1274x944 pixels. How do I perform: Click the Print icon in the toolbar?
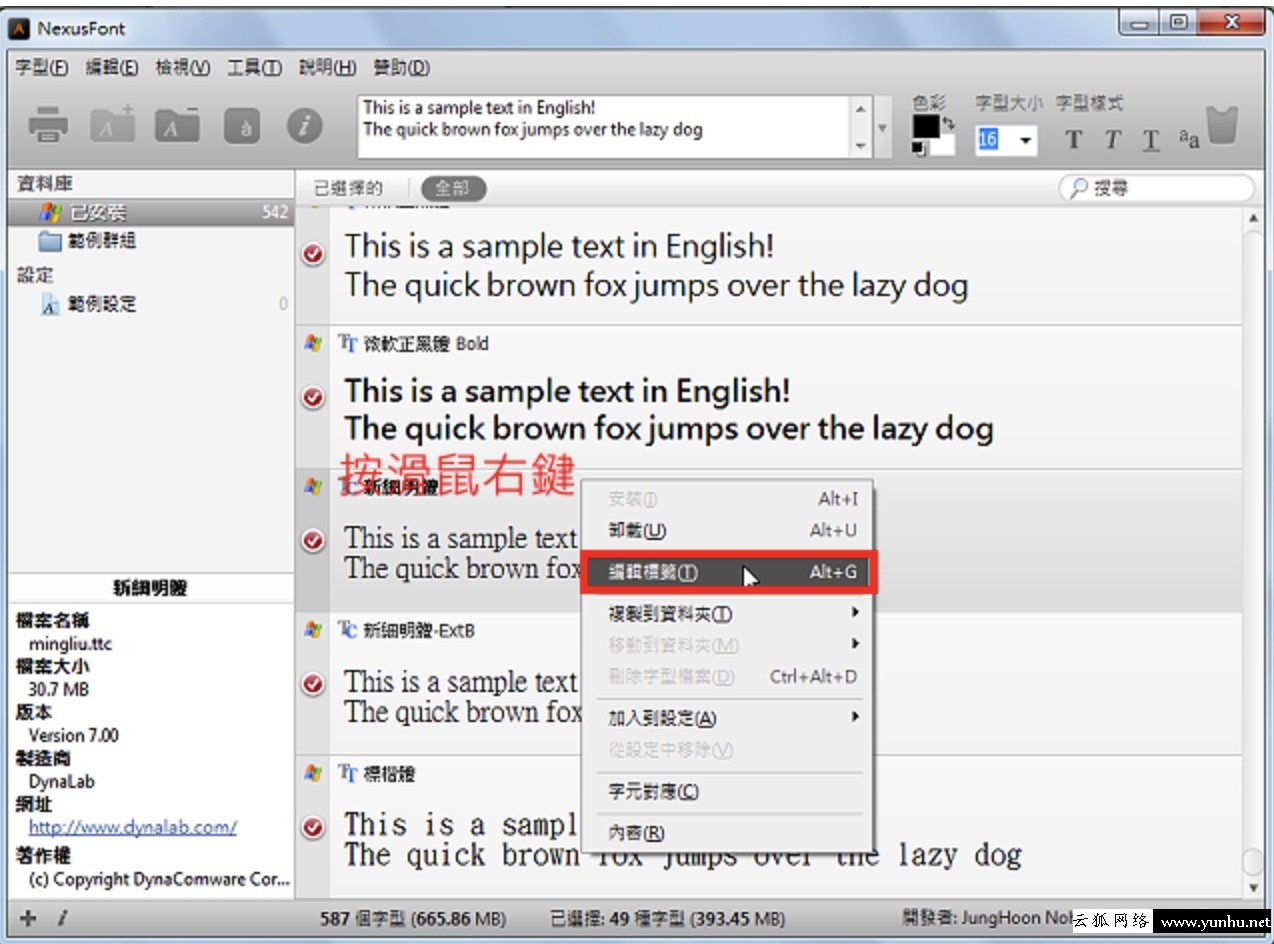48,125
